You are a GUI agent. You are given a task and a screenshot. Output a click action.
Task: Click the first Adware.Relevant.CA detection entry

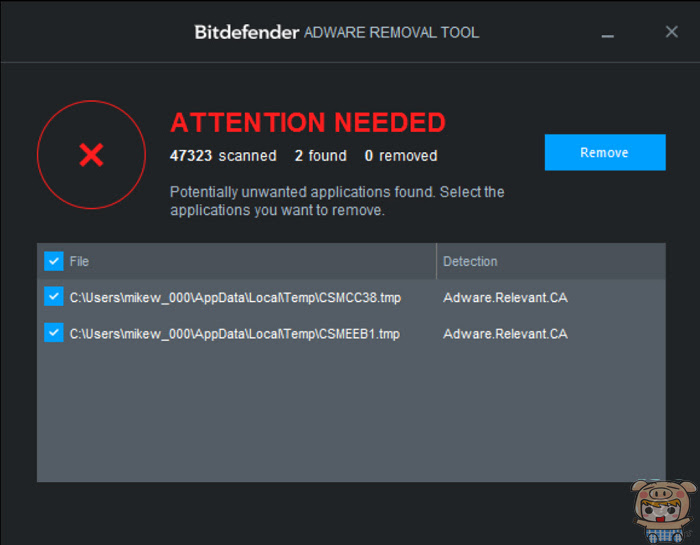point(505,297)
